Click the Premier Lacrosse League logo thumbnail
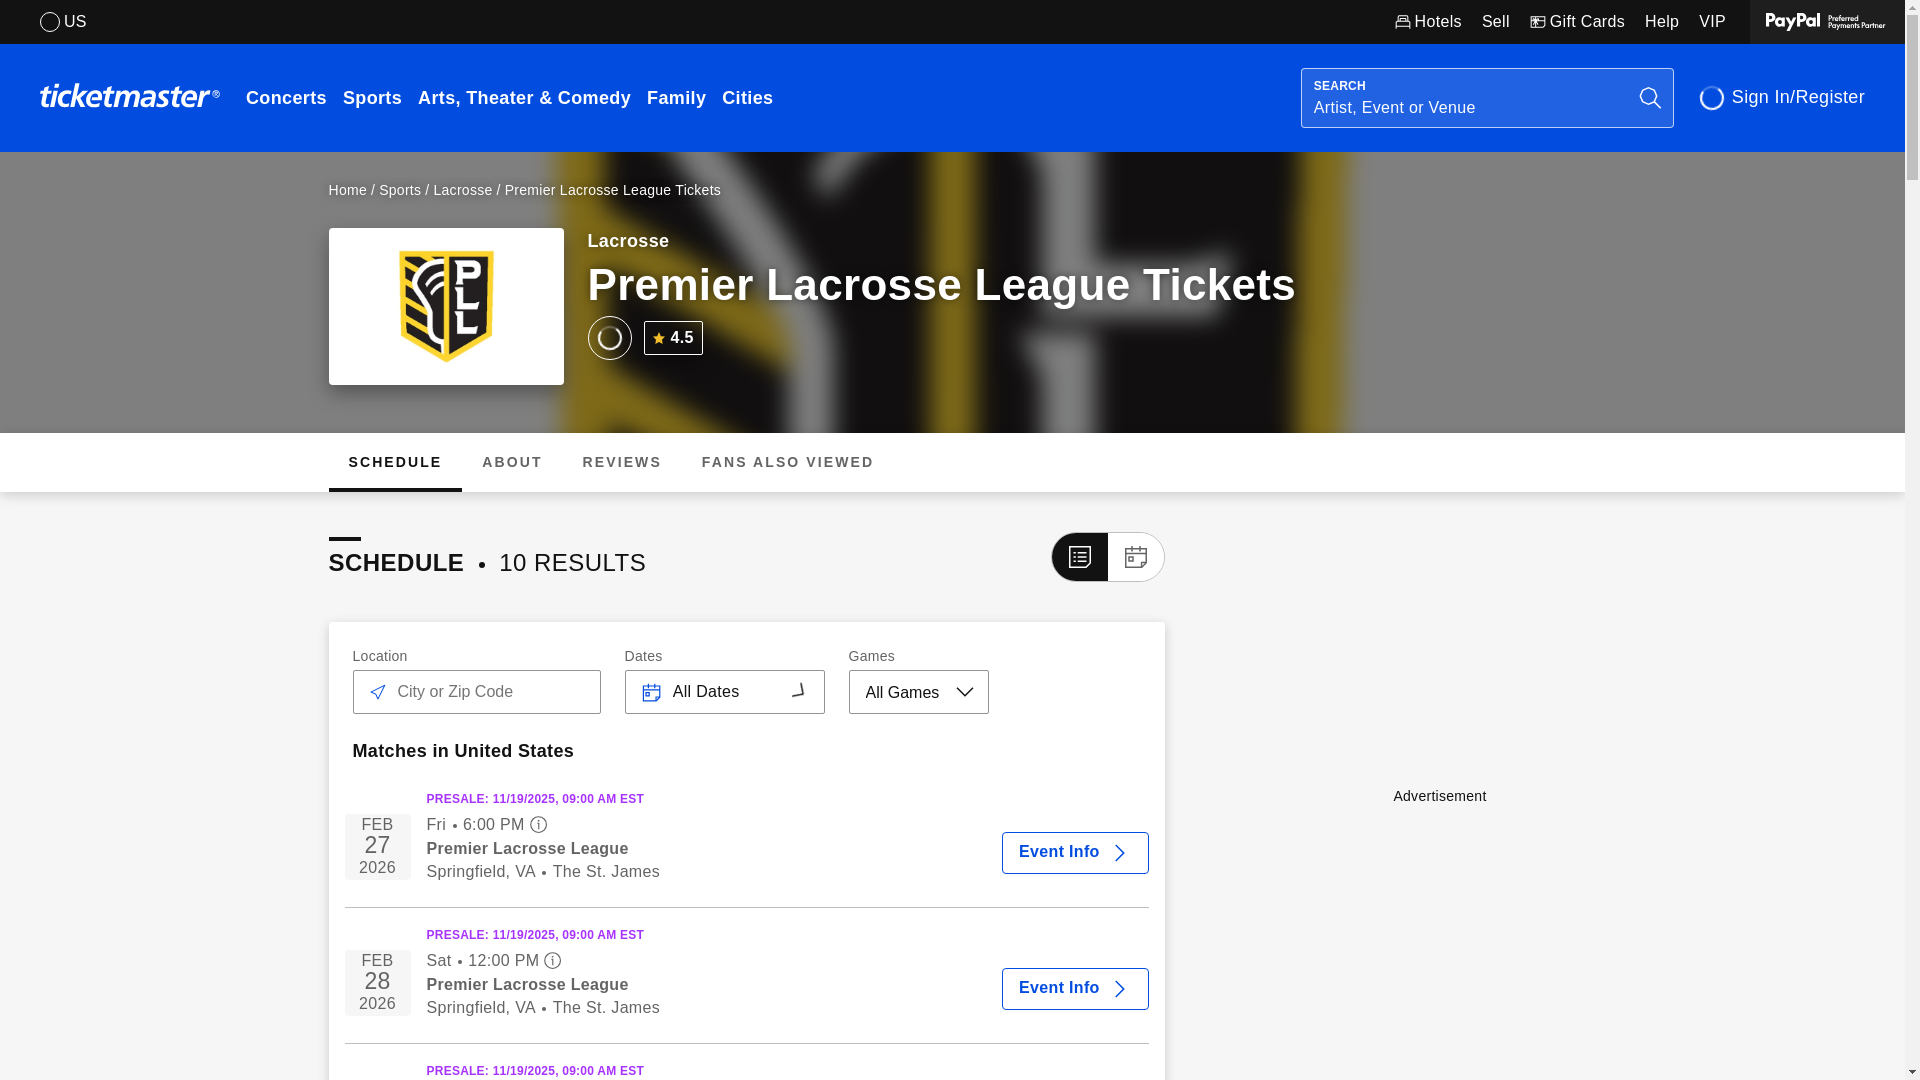Screen dimensions: 1920x1080 point(446,306)
